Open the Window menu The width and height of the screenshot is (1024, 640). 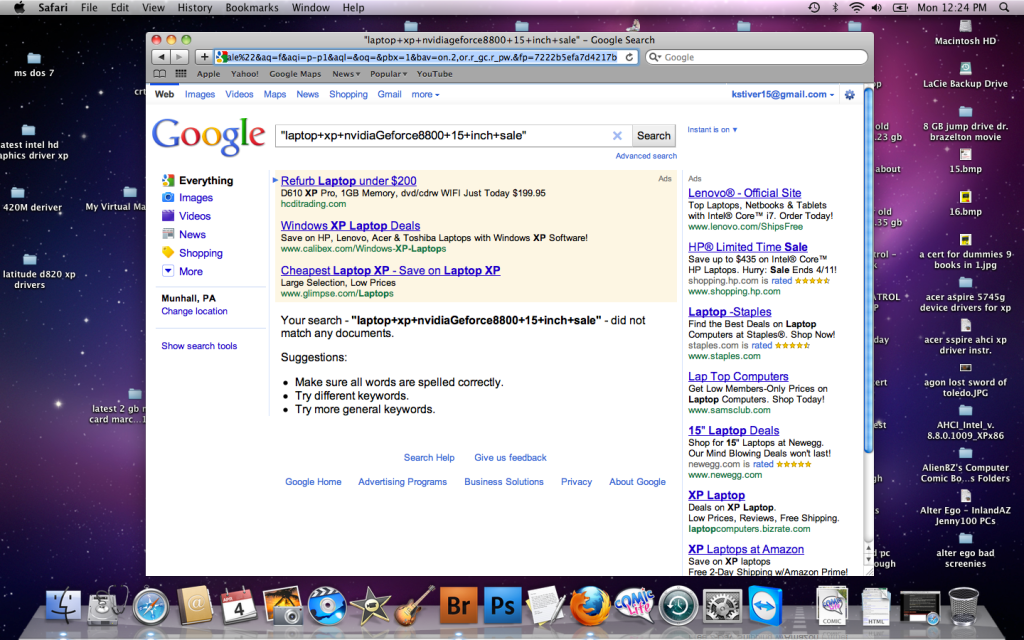coord(310,8)
